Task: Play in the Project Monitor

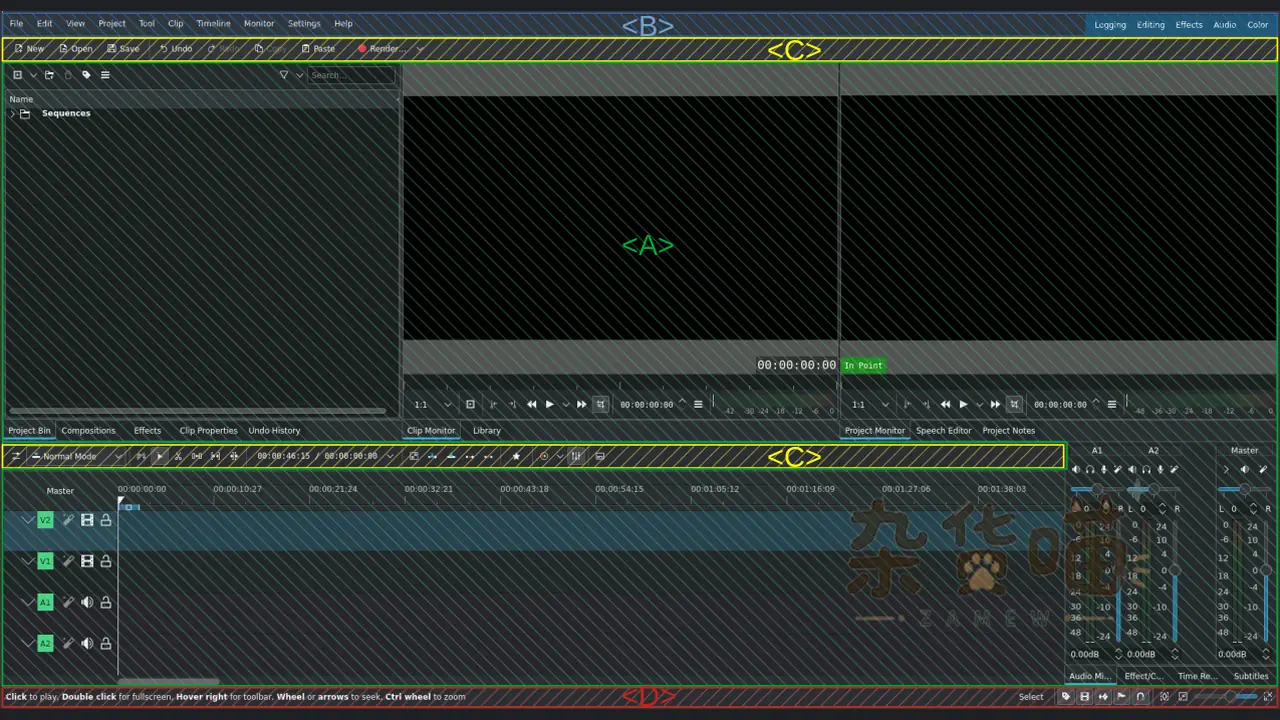Action: coord(963,404)
